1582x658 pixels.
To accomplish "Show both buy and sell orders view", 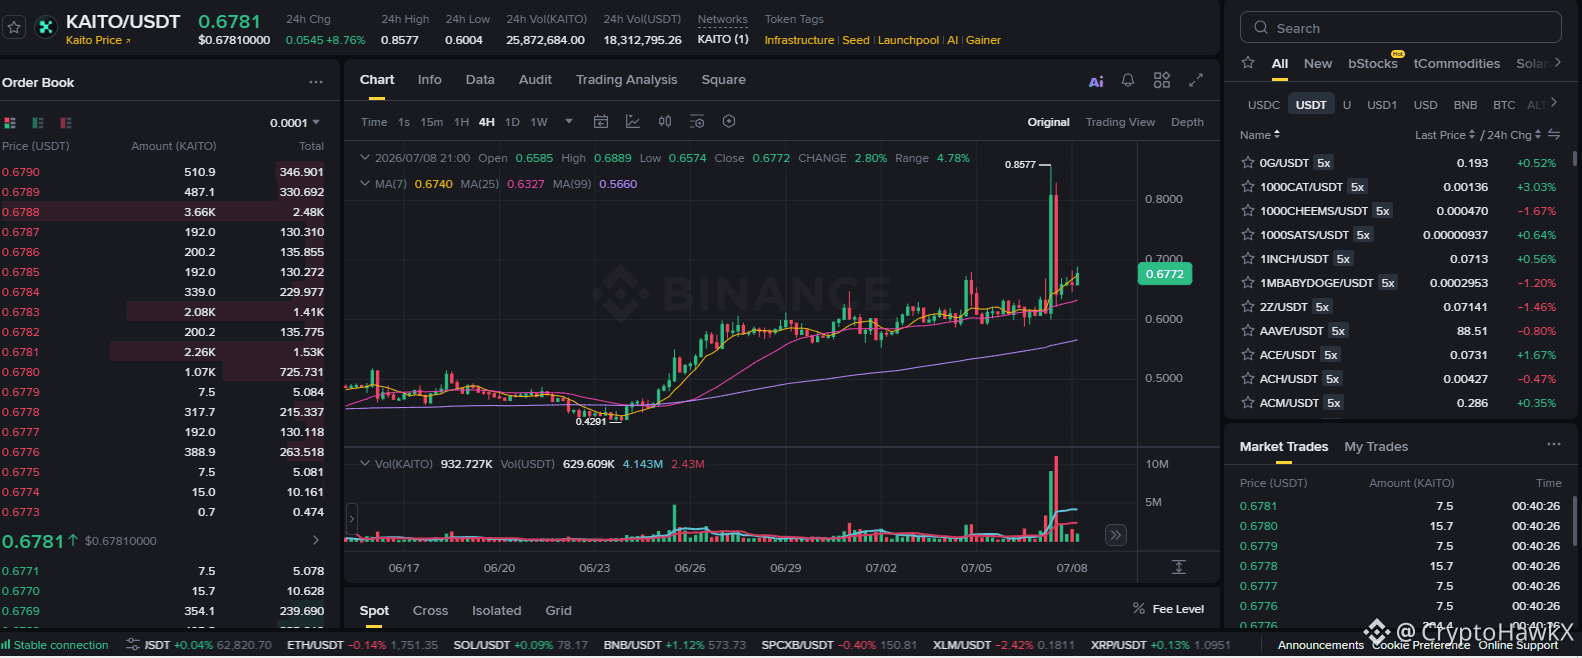I will [10, 123].
